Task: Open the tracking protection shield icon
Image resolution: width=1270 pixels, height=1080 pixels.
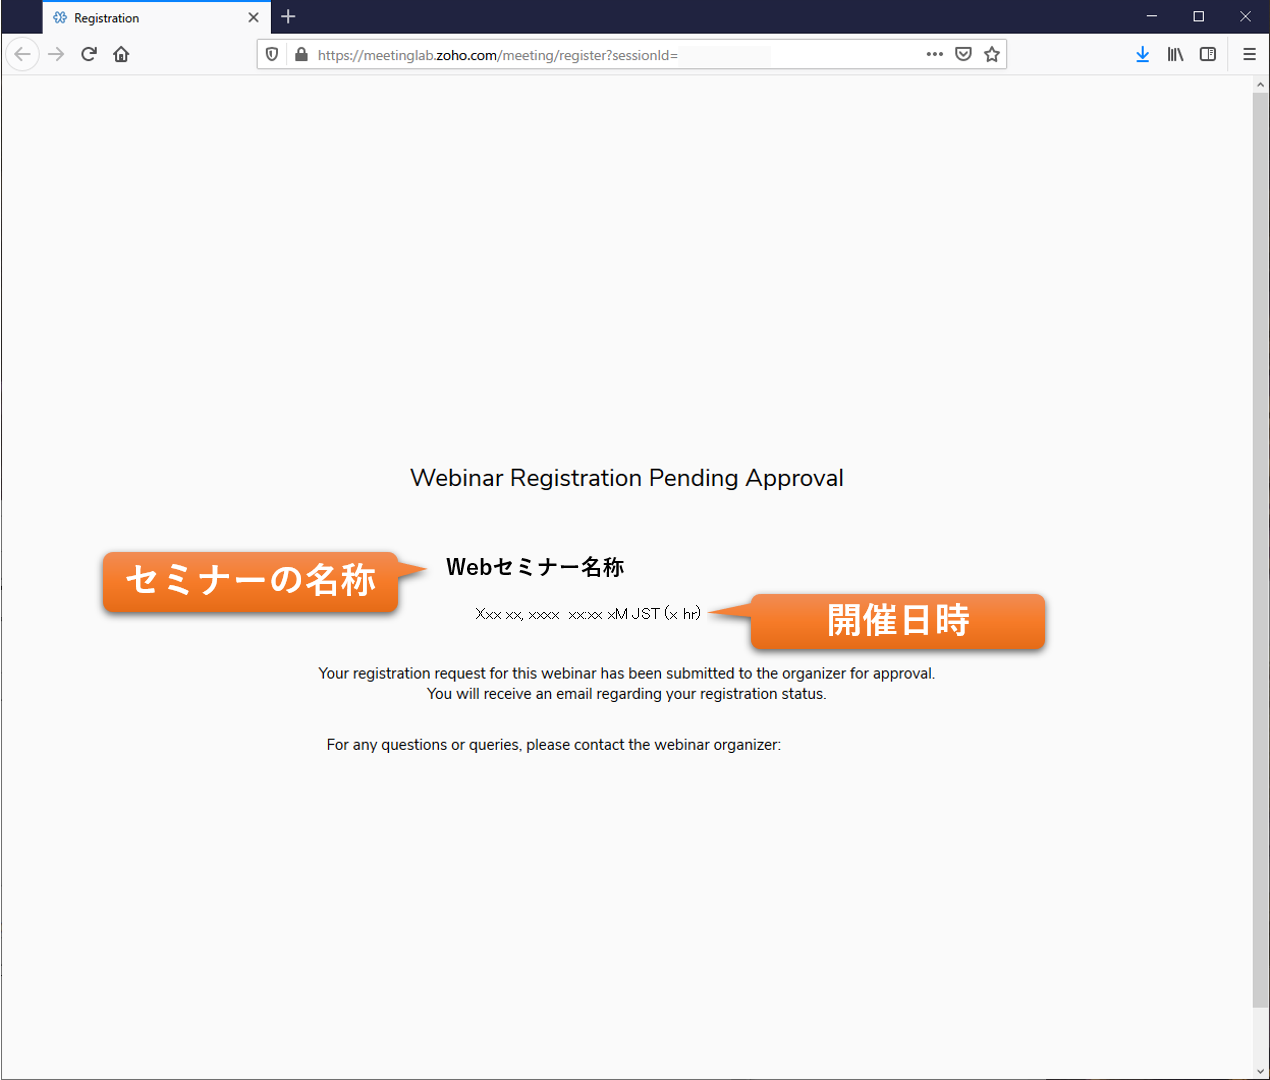Action: (272, 54)
